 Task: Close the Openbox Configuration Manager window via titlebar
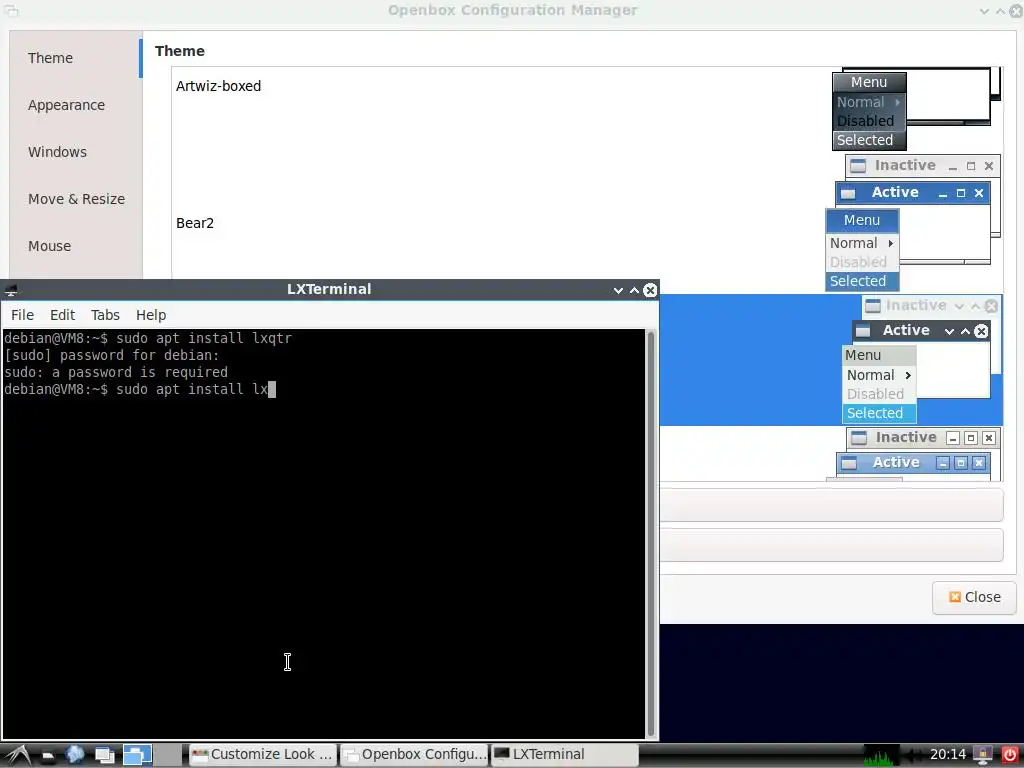tap(1017, 10)
